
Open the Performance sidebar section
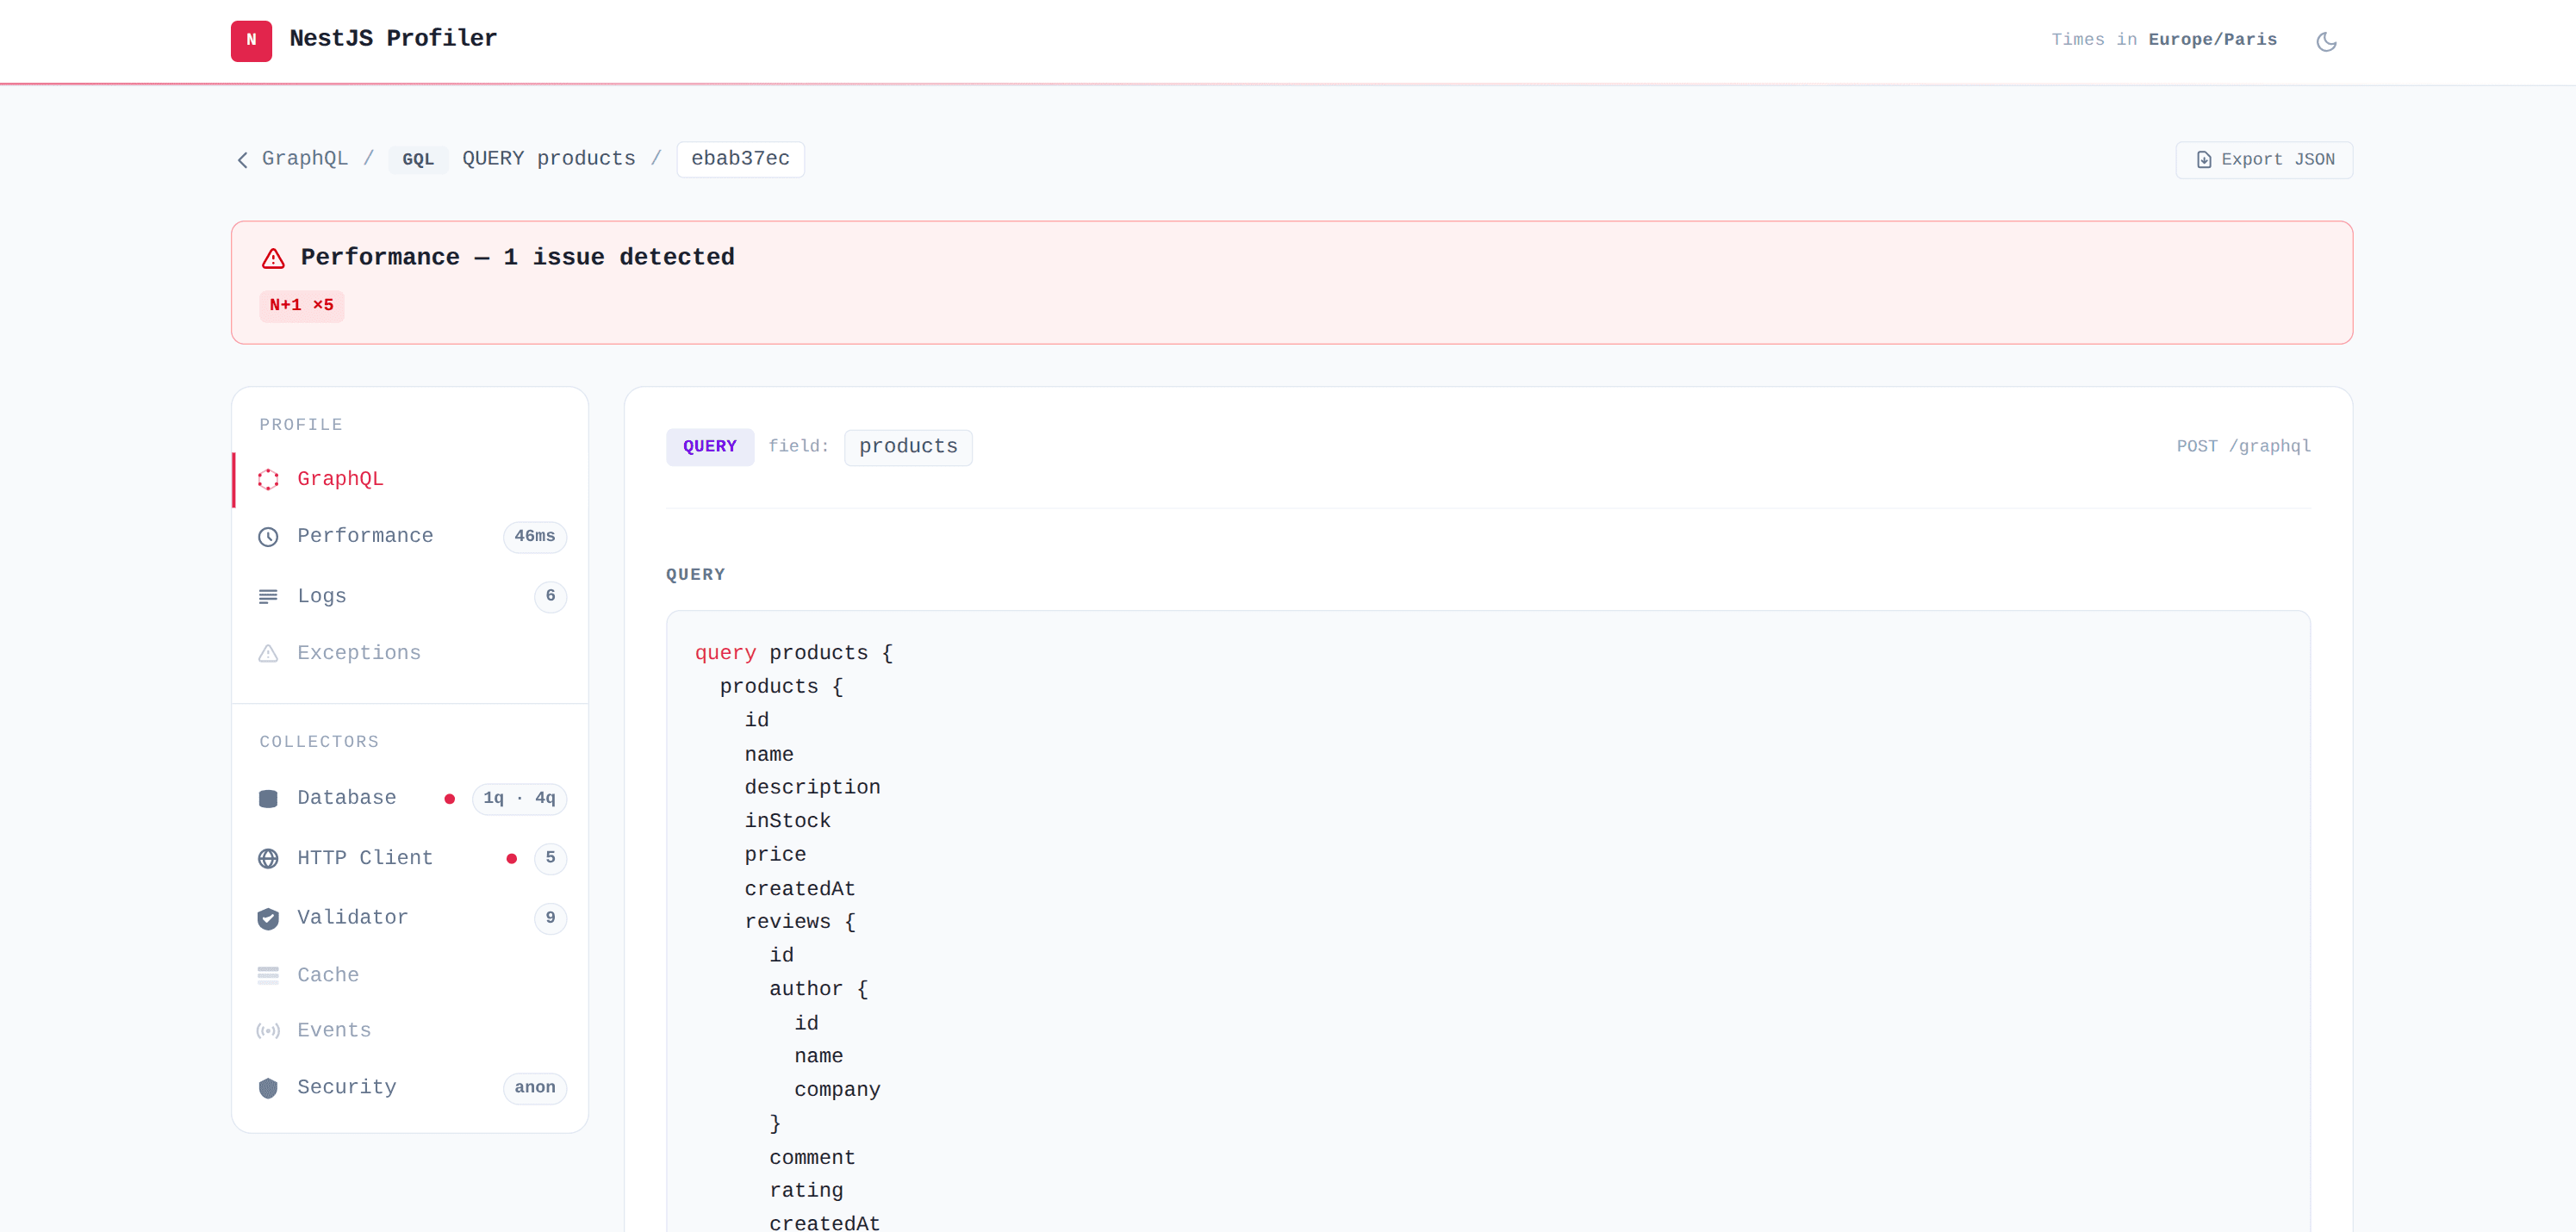[411, 537]
